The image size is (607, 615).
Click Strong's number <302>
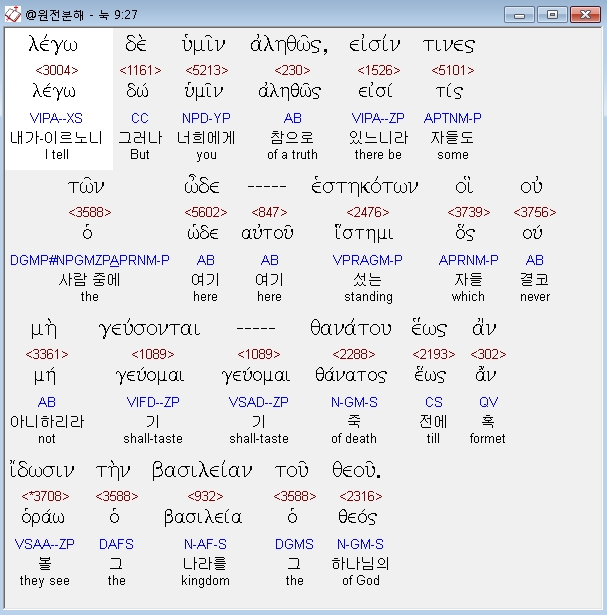click(x=488, y=354)
